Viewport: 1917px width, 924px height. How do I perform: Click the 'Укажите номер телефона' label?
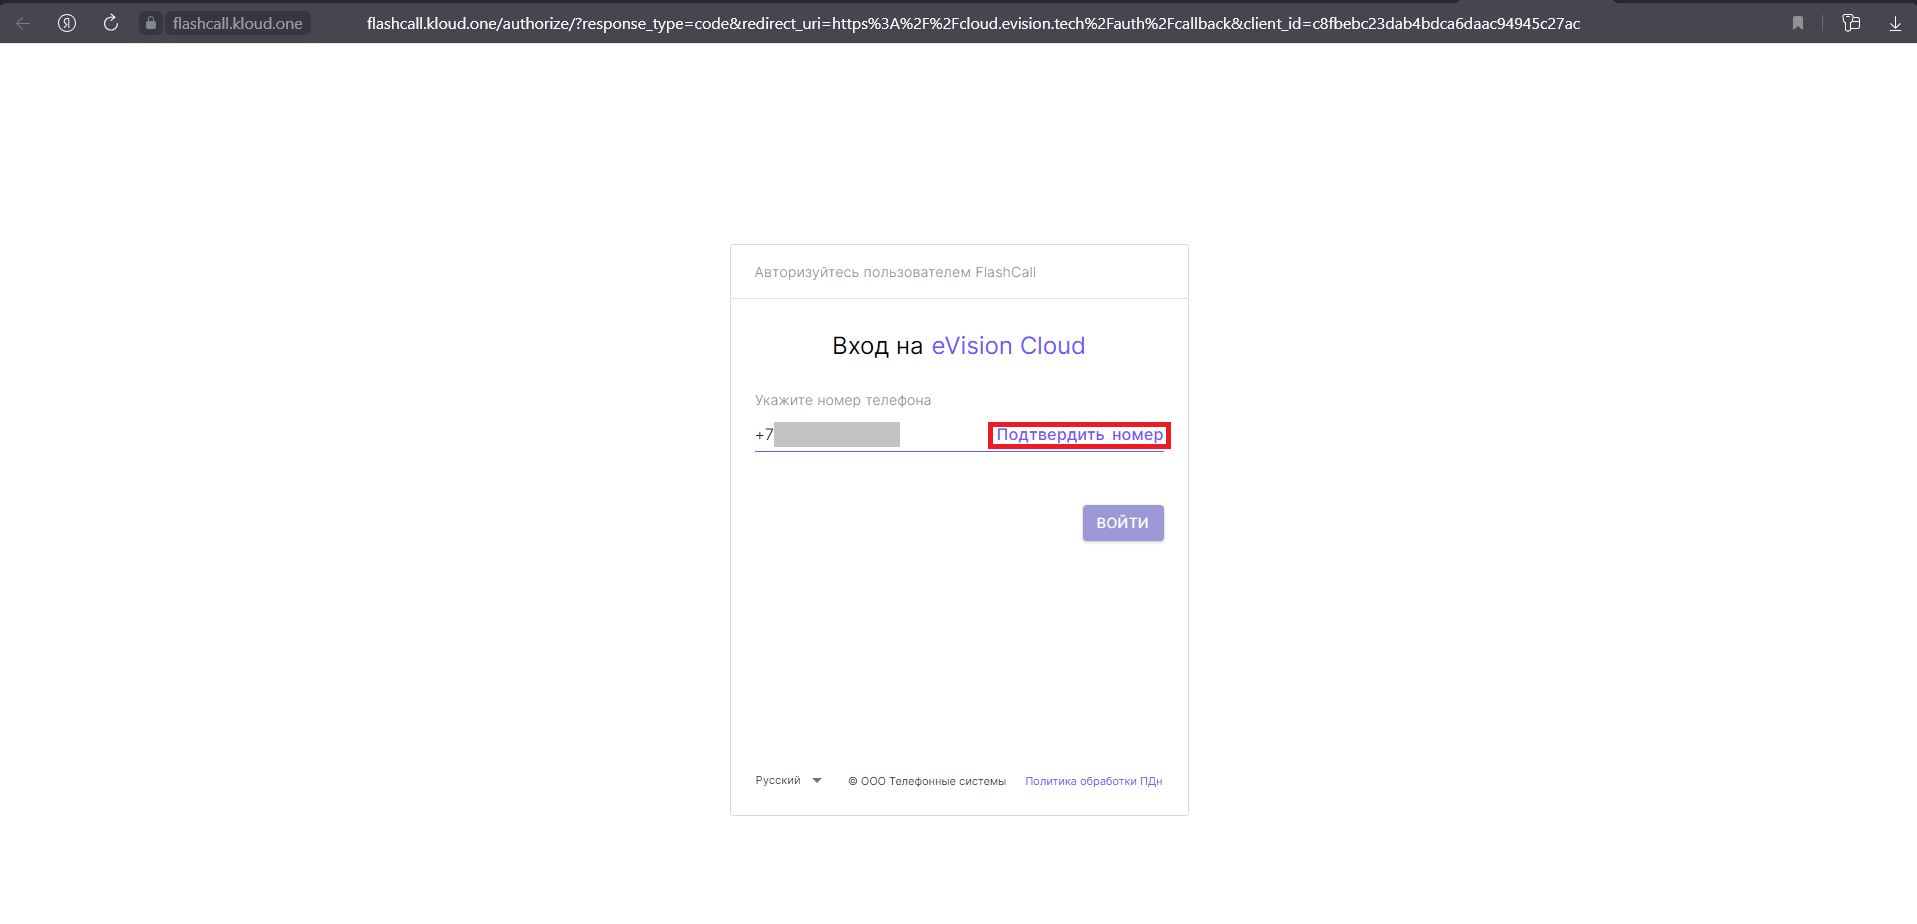(x=843, y=400)
